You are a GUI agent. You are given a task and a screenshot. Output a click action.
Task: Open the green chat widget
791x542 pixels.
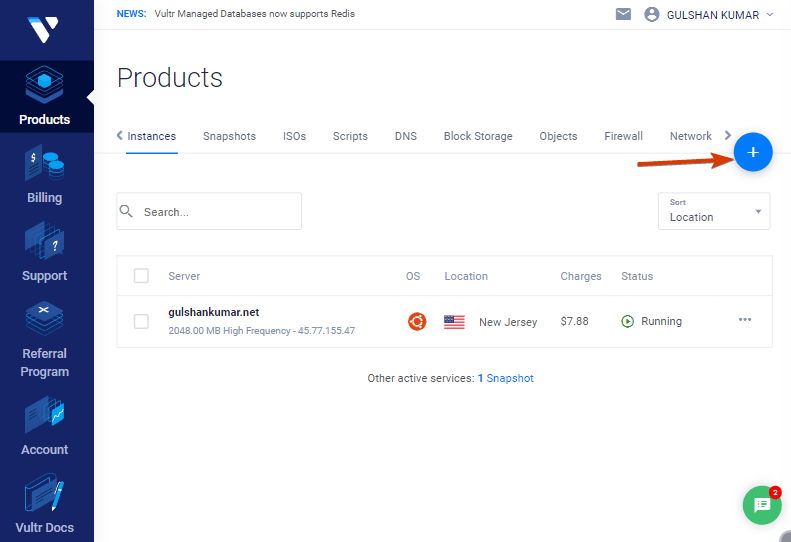click(762, 505)
